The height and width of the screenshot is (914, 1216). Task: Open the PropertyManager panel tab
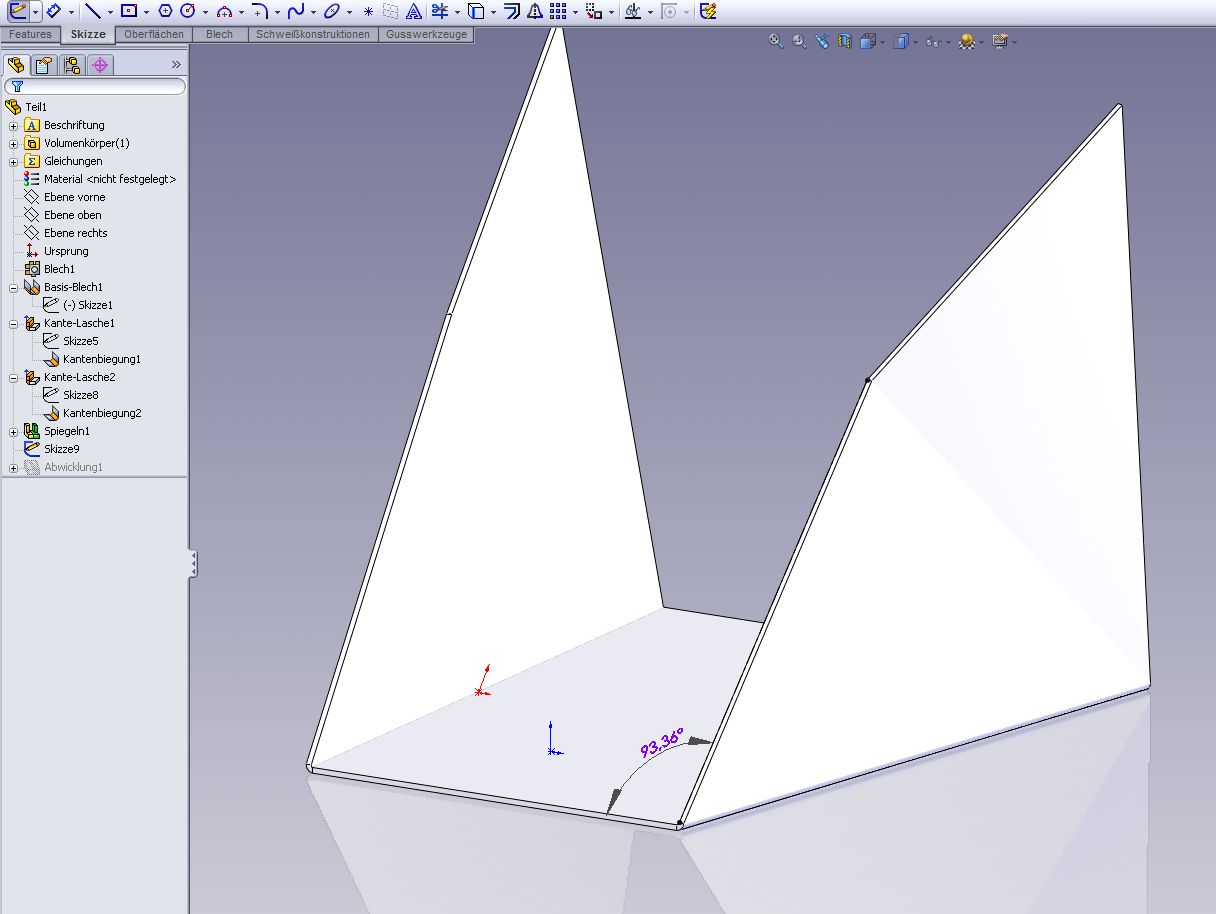(x=44, y=65)
